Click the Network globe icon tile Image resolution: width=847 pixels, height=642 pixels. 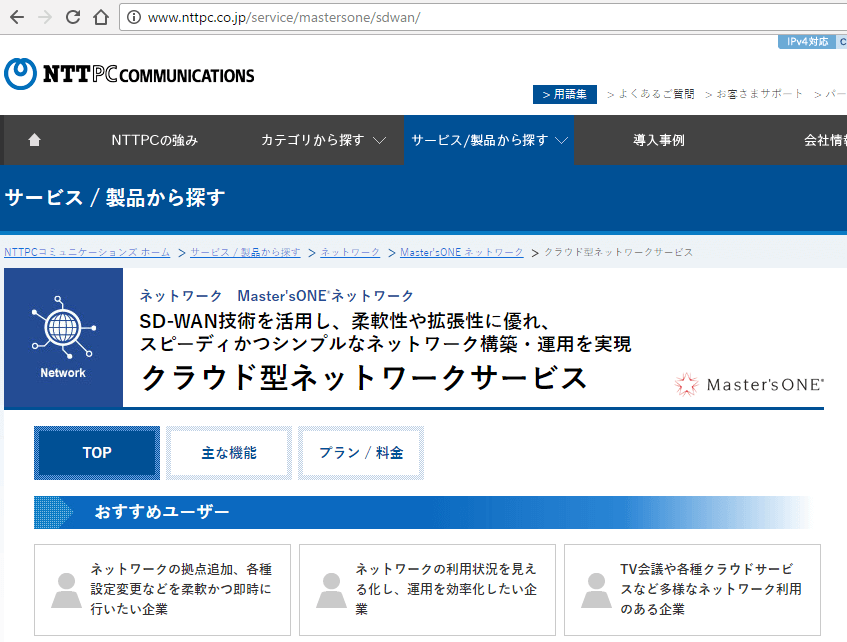pyautogui.click(x=63, y=338)
